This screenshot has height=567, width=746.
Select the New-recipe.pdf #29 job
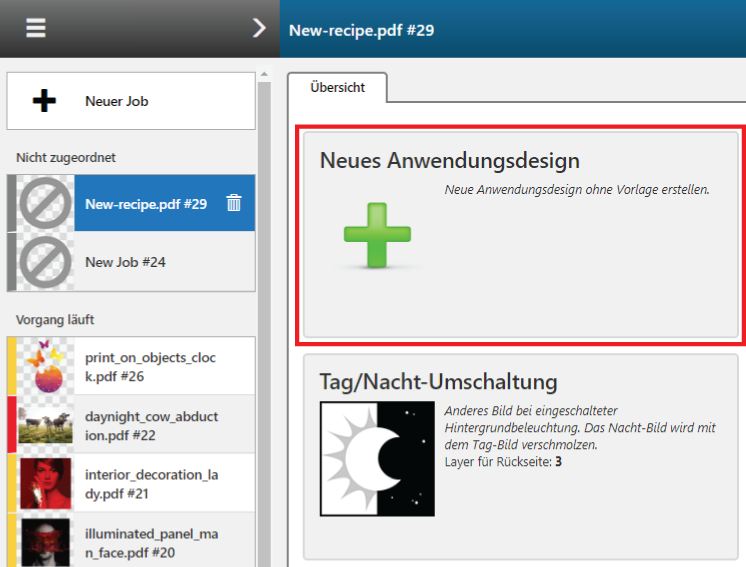pos(146,204)
